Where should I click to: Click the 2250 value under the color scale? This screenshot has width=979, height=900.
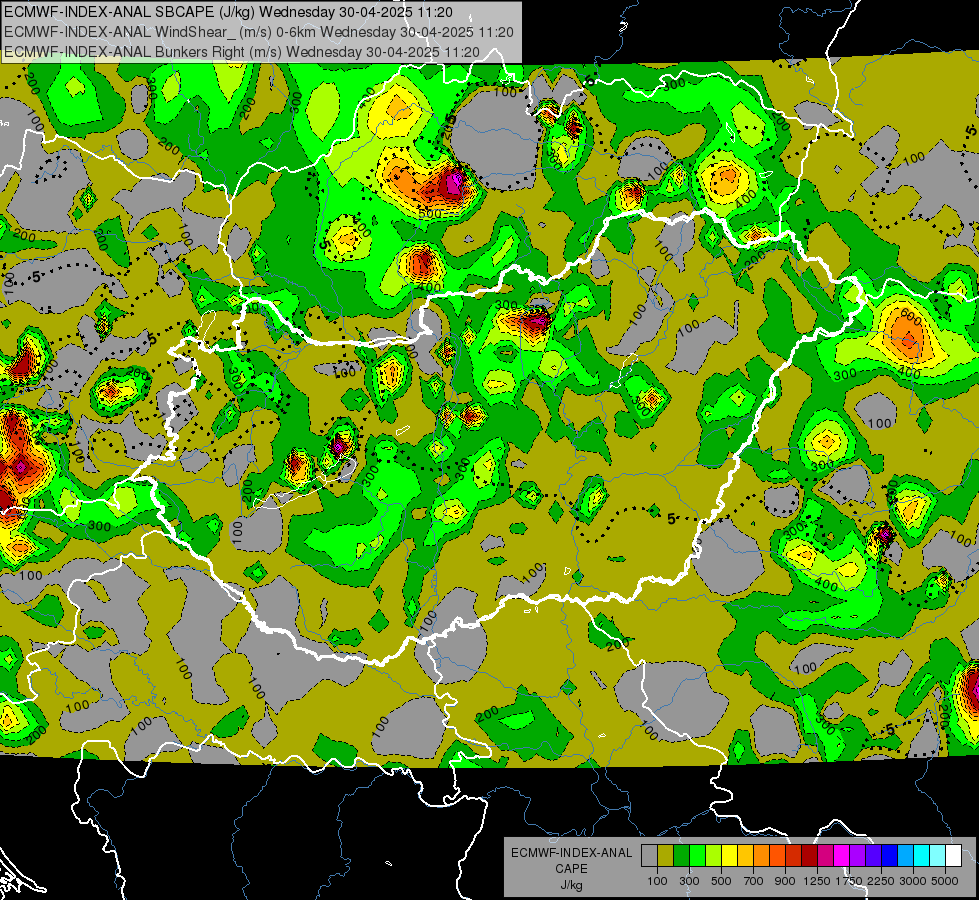pos(880,881)
